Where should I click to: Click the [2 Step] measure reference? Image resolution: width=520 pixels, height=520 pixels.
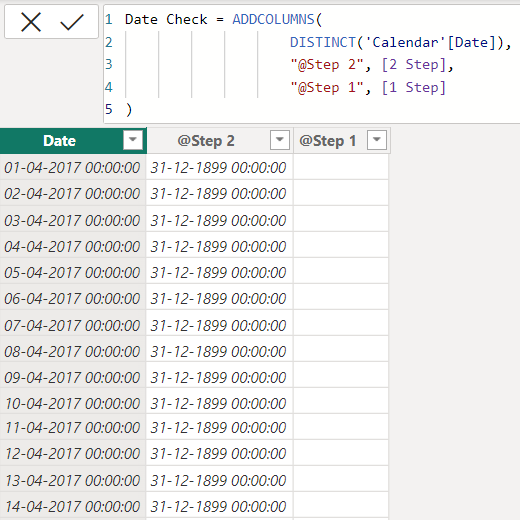pos(414,65)
